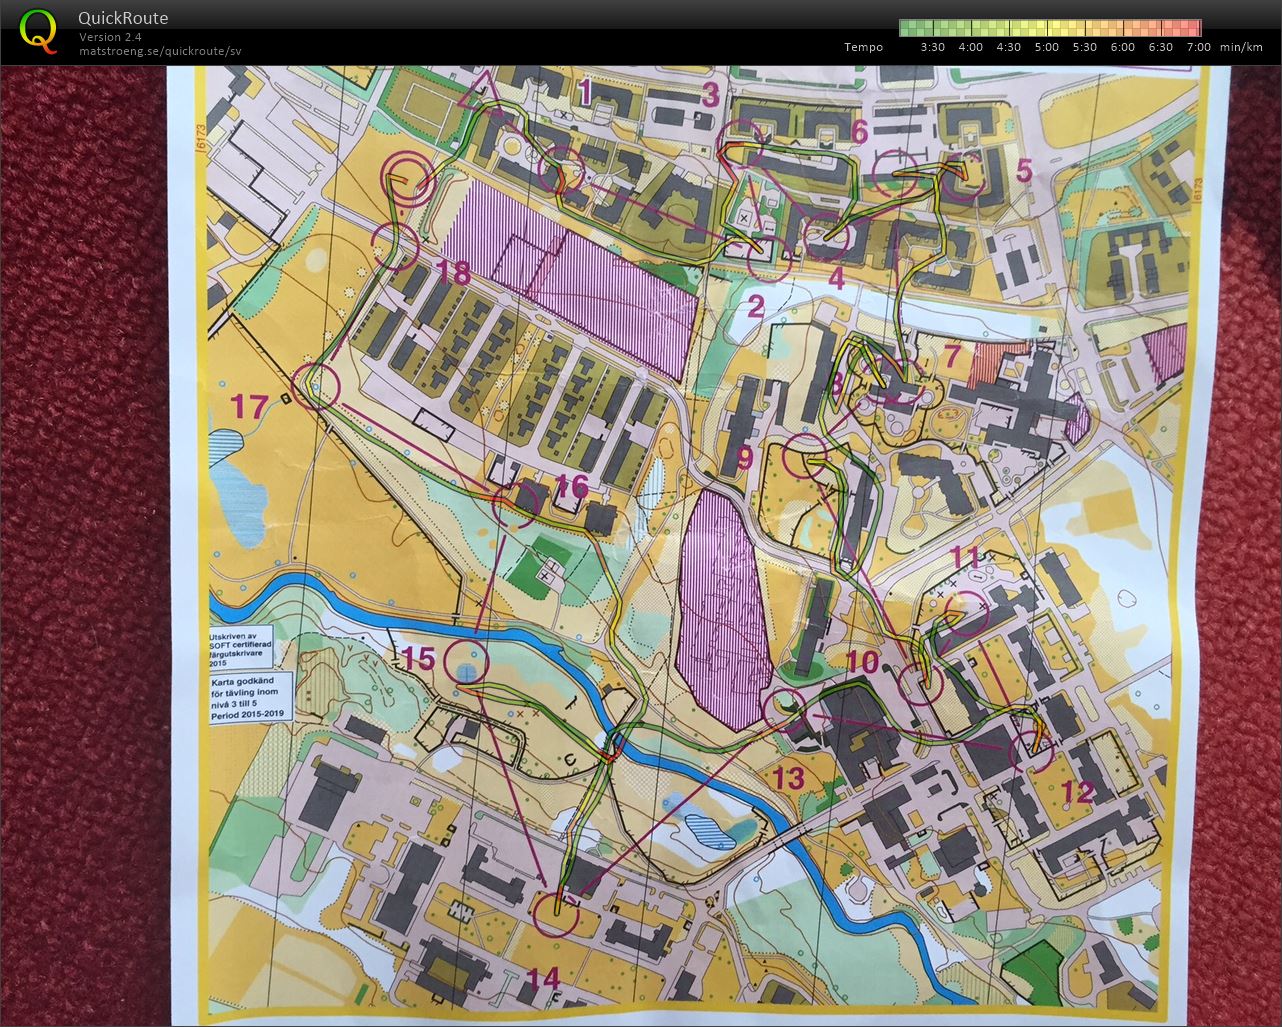Click control number 1 on the map

(585, 92)
